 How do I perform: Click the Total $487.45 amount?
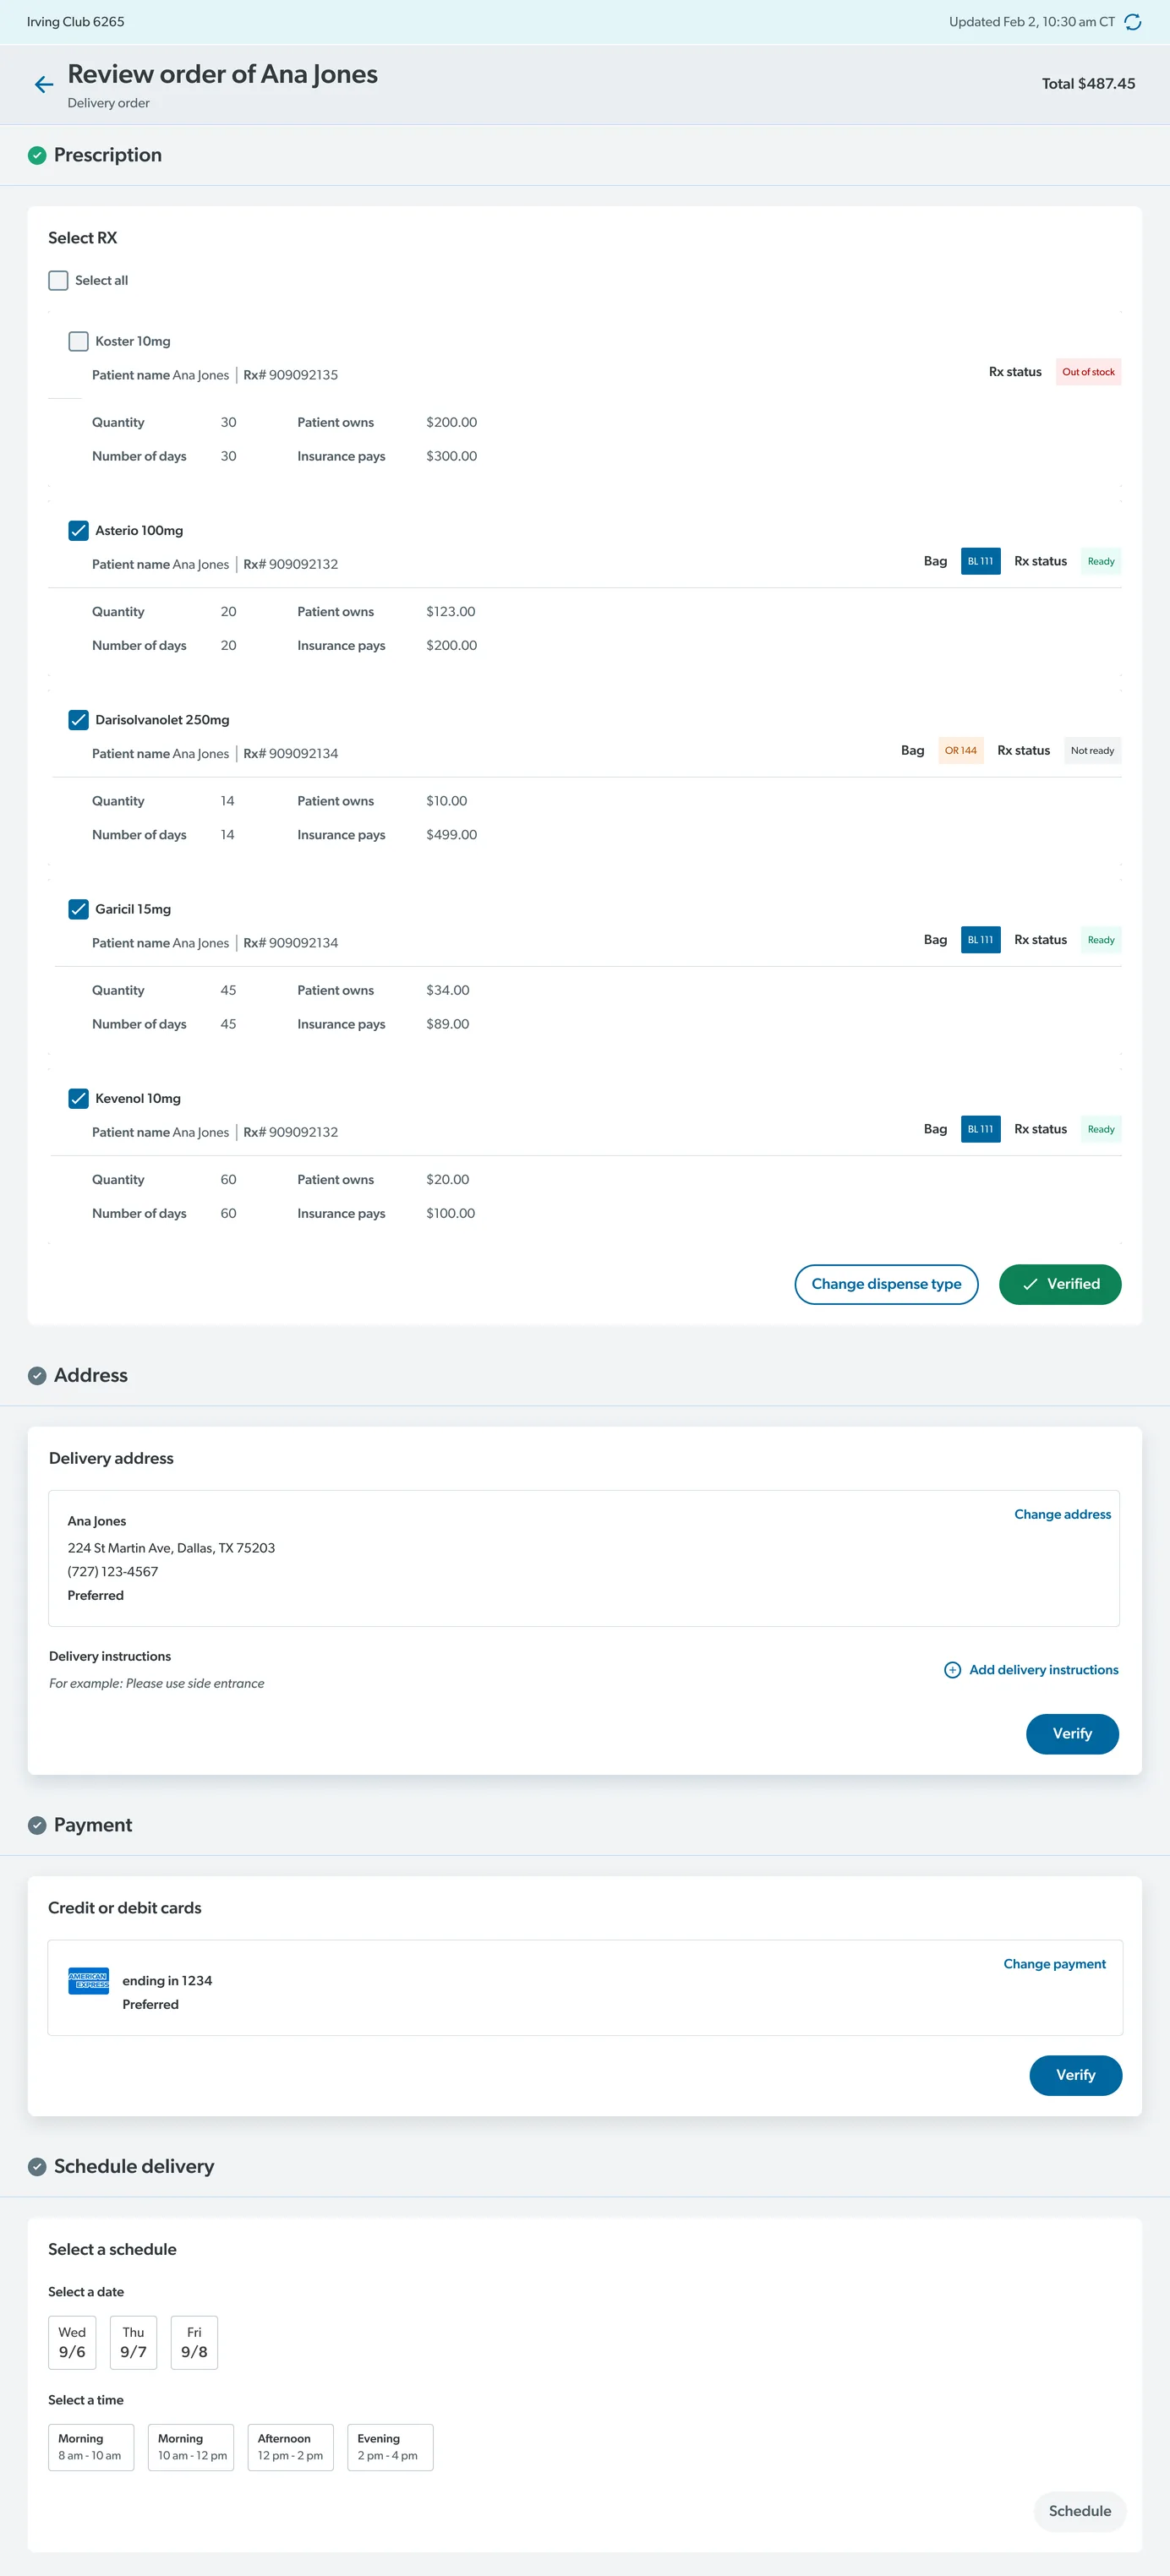click(x=1088, y=84)
